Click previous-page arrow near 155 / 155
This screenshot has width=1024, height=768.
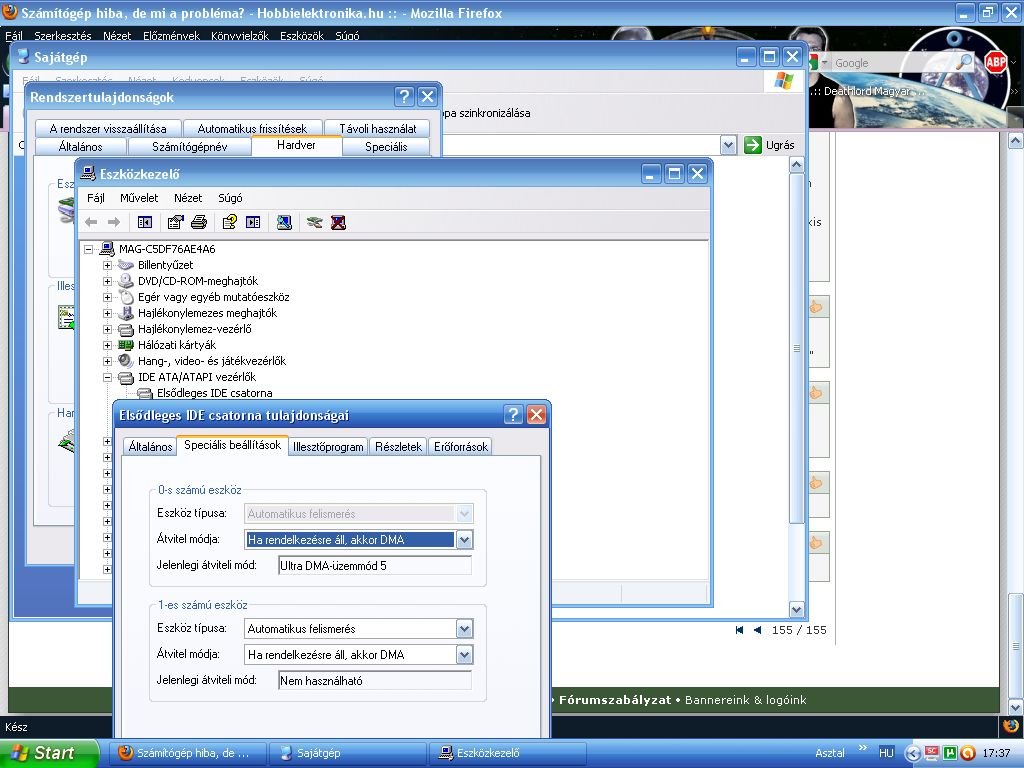(758, 630)
